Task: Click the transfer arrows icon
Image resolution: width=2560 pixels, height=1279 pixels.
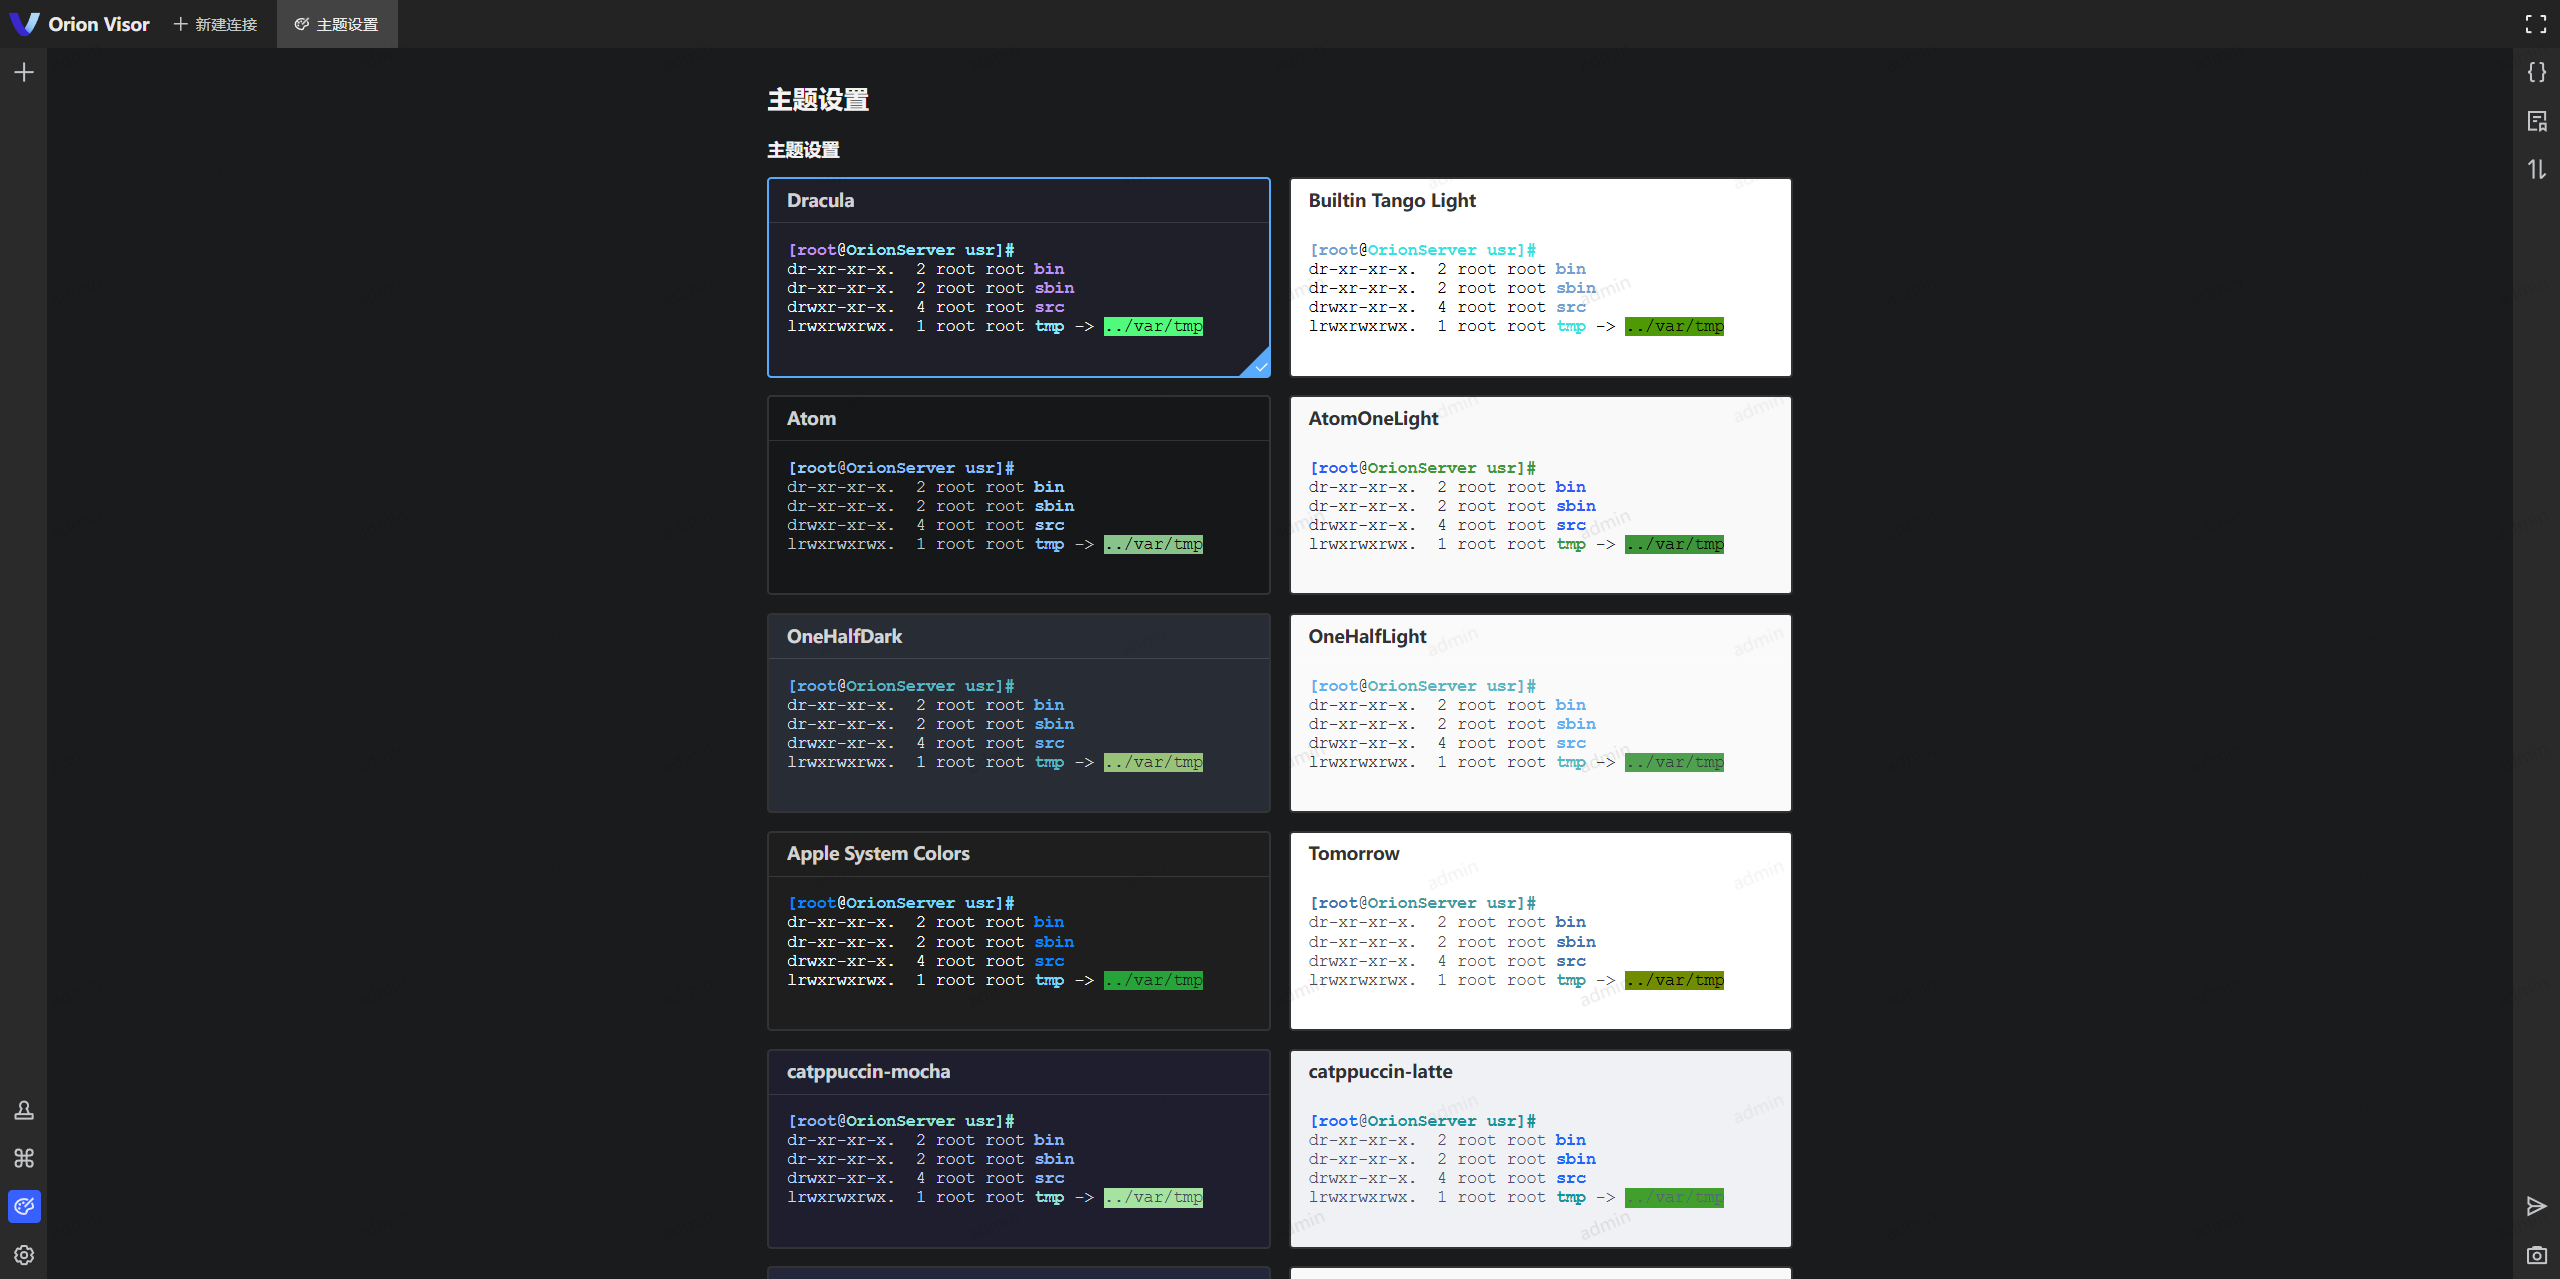Action: [x=2536, y=169]
